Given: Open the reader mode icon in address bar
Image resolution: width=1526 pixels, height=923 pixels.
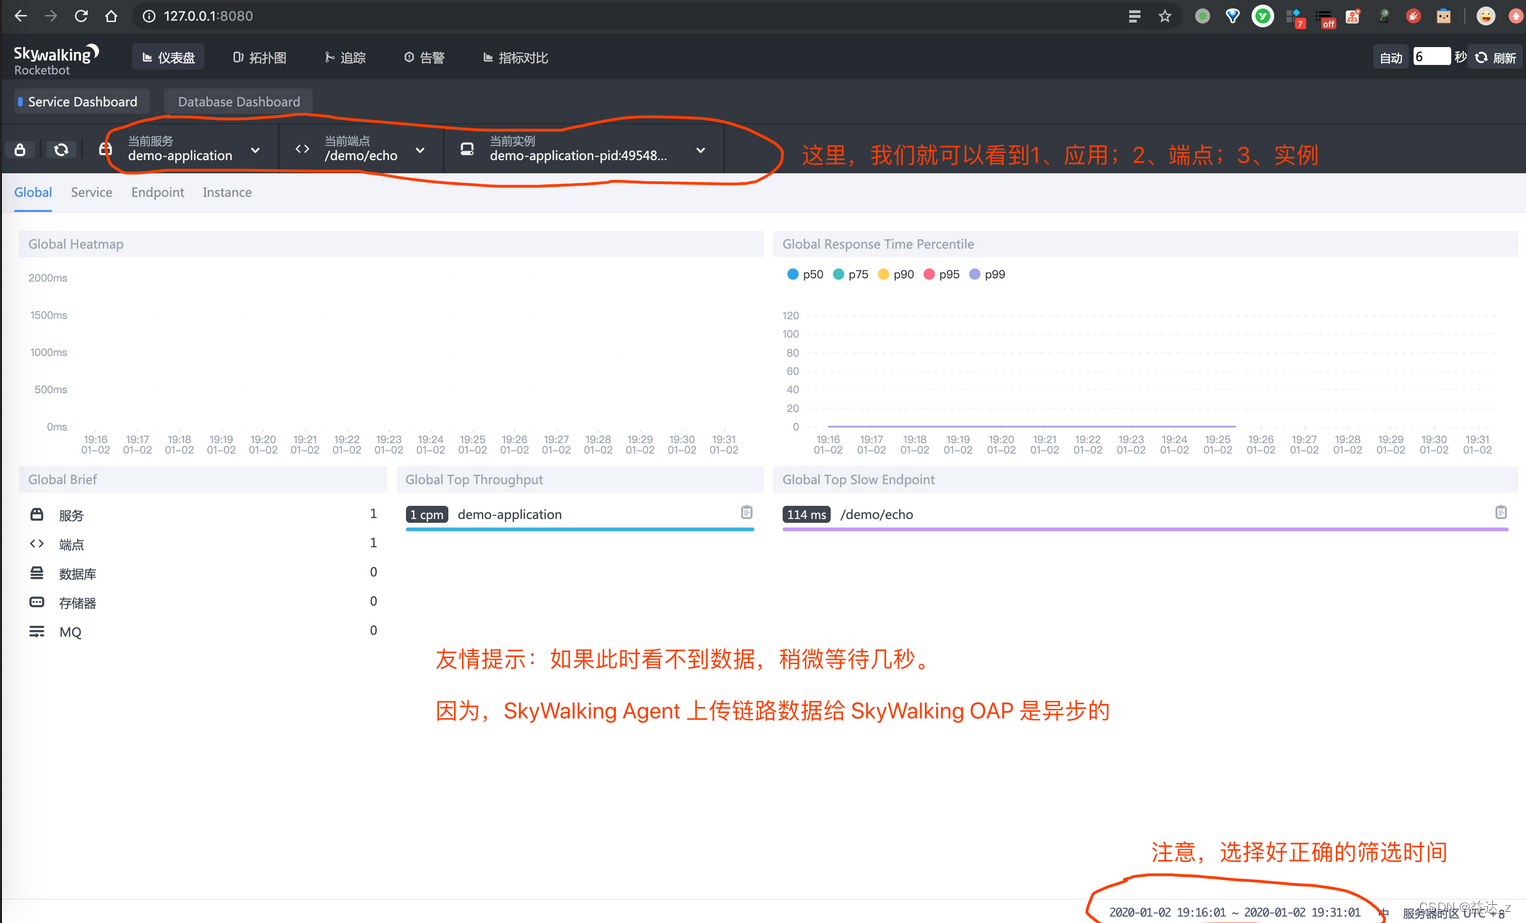Looking at the screenshot, I should click(x=1134, y=16).
